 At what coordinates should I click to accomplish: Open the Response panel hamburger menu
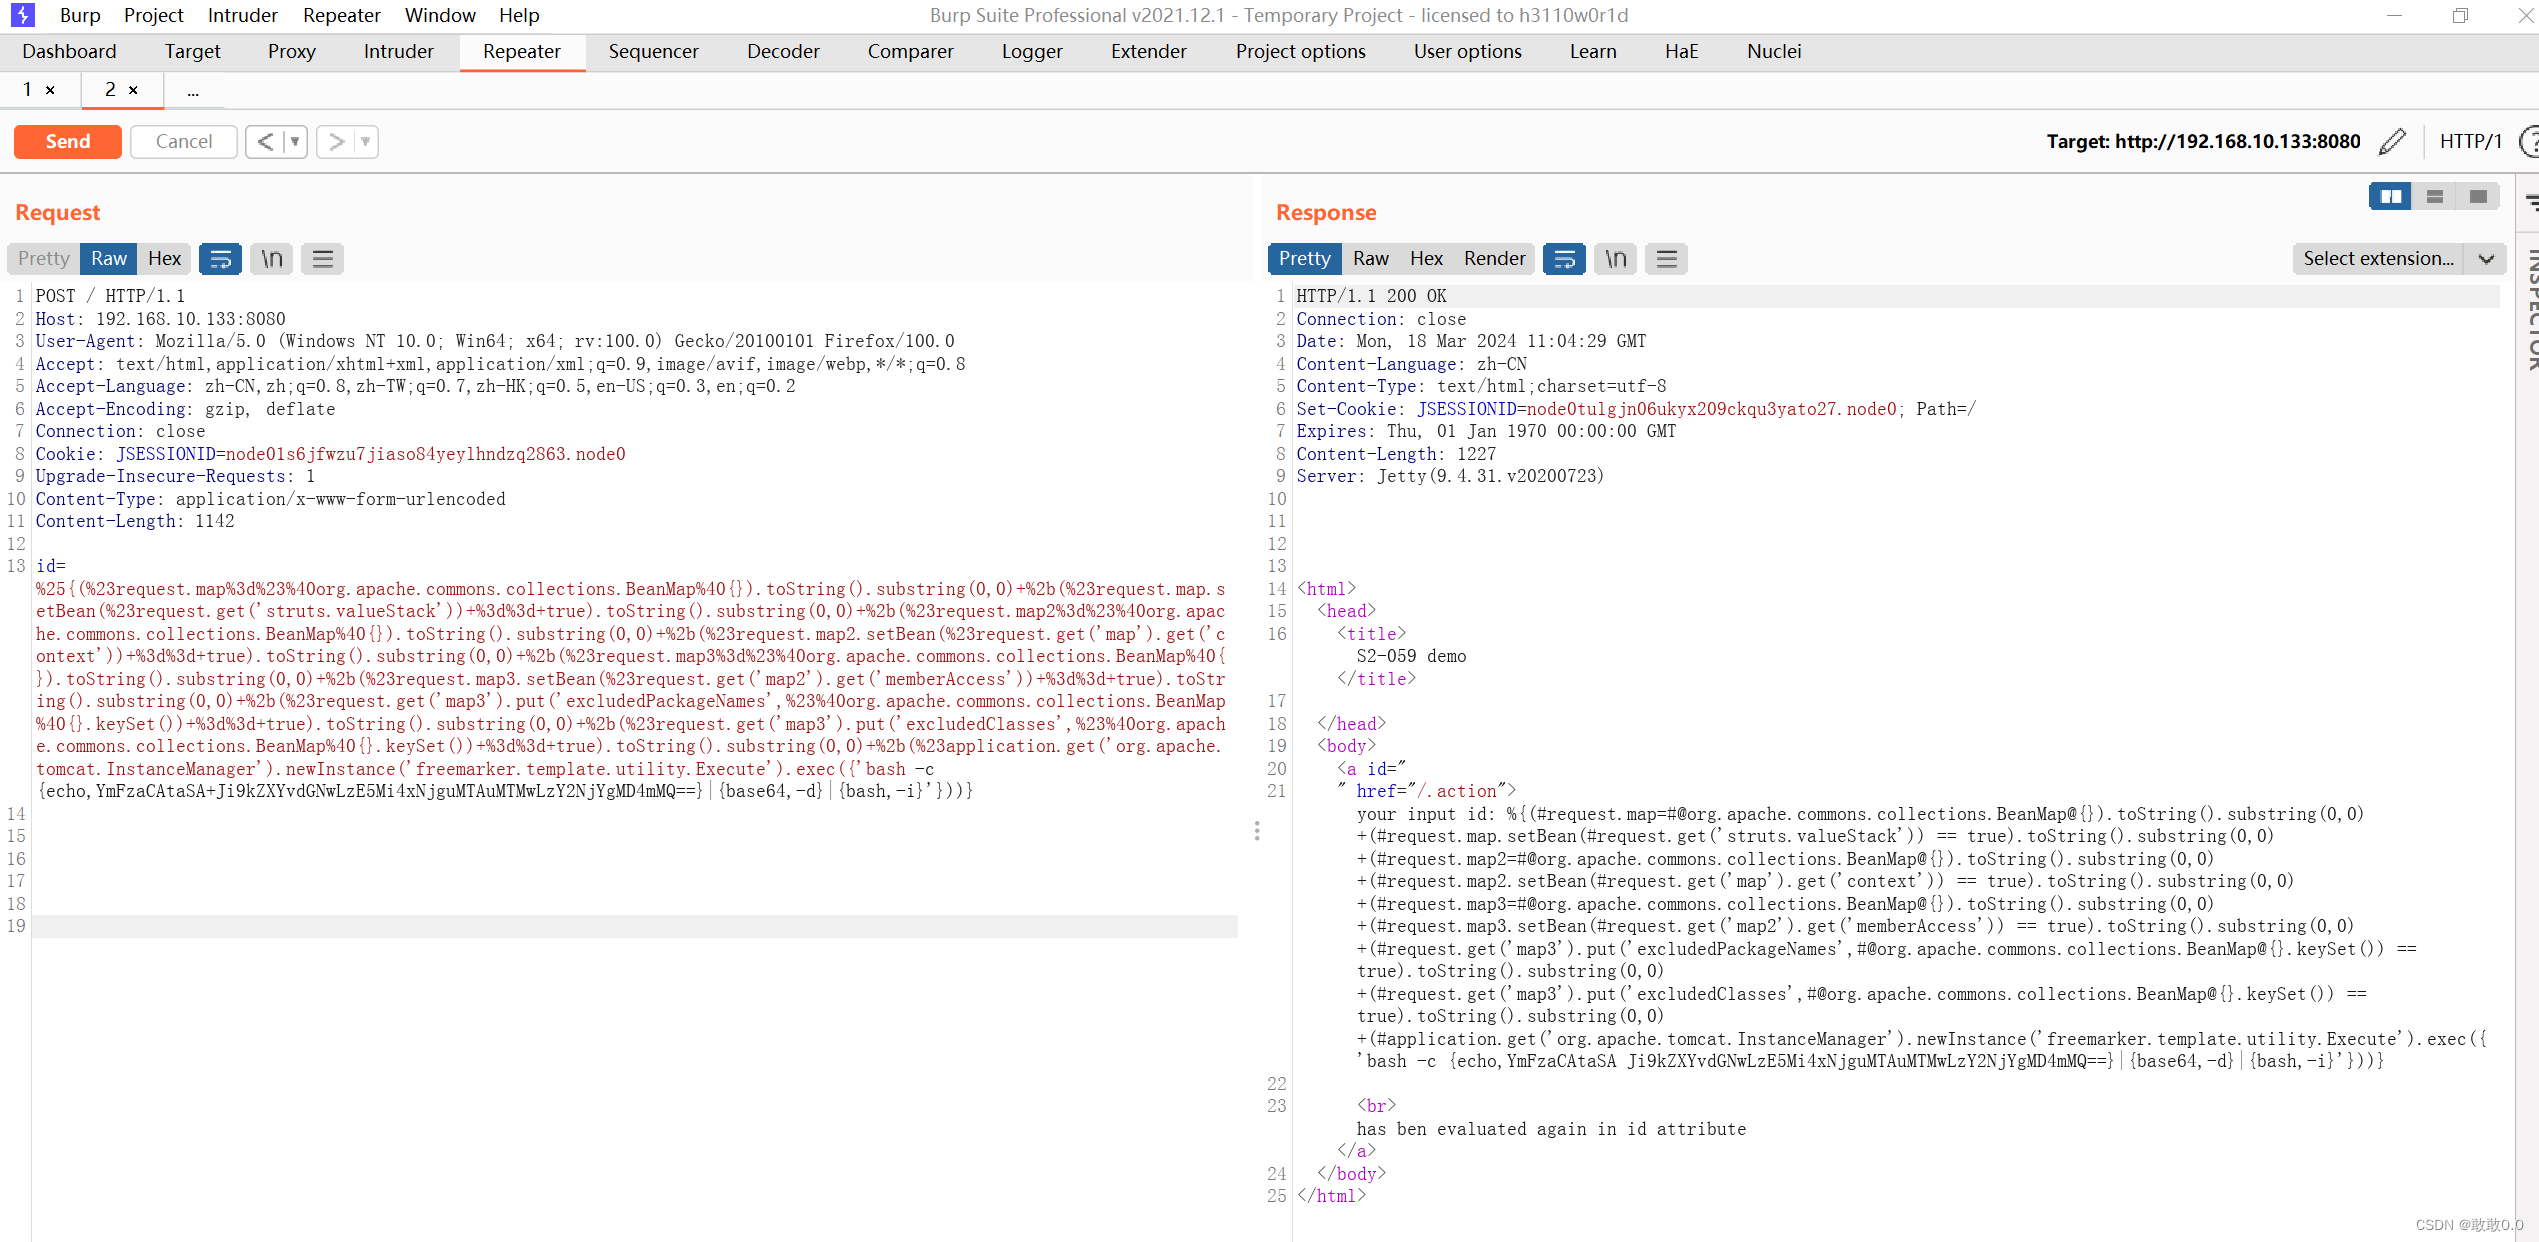click(1666, 259)
